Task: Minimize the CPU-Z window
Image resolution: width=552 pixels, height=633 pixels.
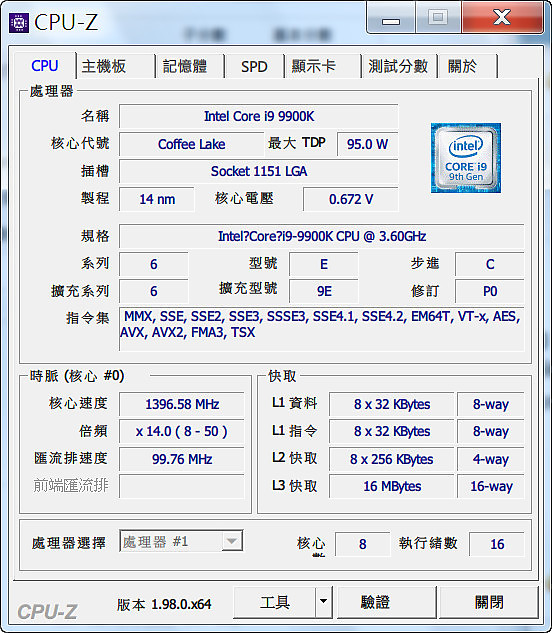Action: pos(391,18)
